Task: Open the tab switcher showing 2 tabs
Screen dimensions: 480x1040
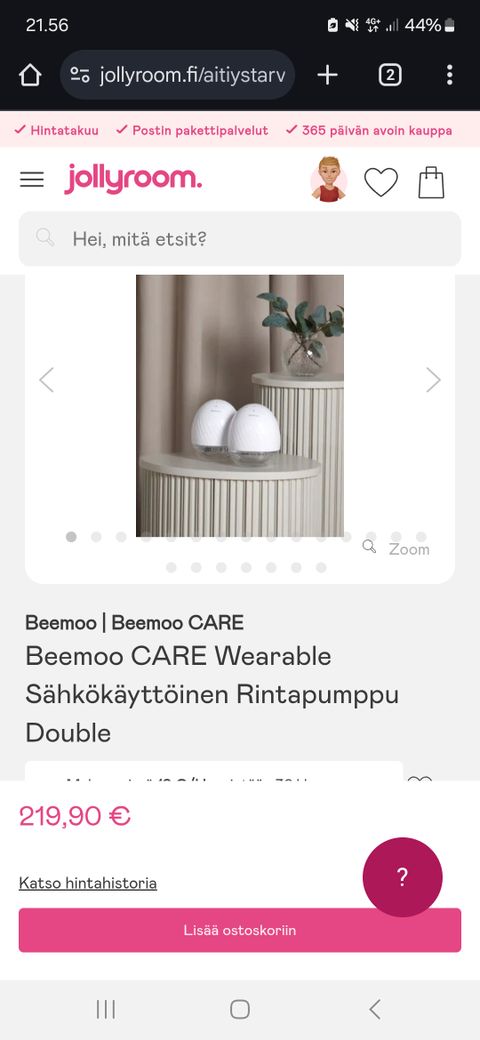Action: (x=390, y=76)
